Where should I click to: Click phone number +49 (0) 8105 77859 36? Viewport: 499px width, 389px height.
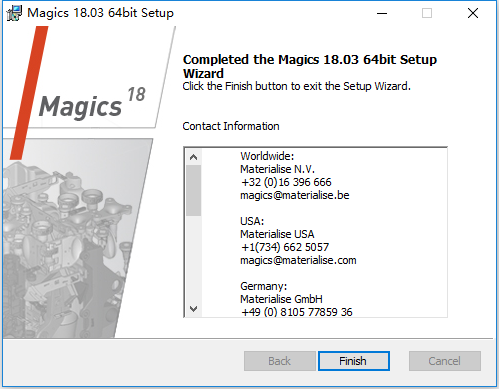click(297, 312)
